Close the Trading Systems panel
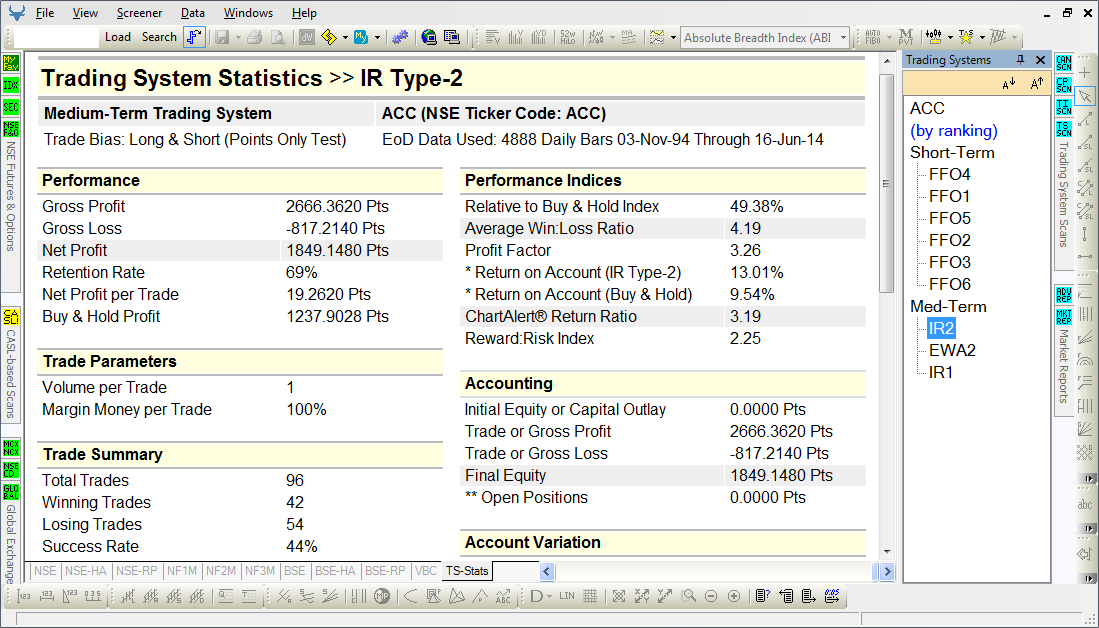1099x628 pixels. point(1040,60)
